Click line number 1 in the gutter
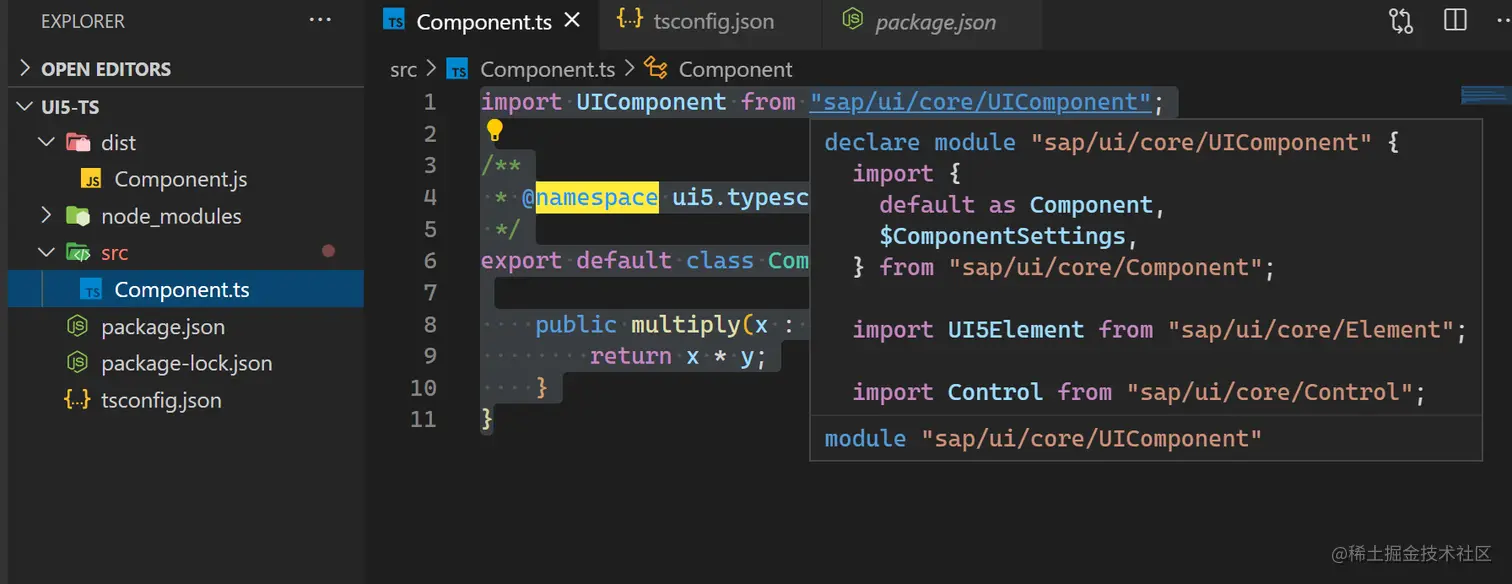1512x584 pixels. 430,102
